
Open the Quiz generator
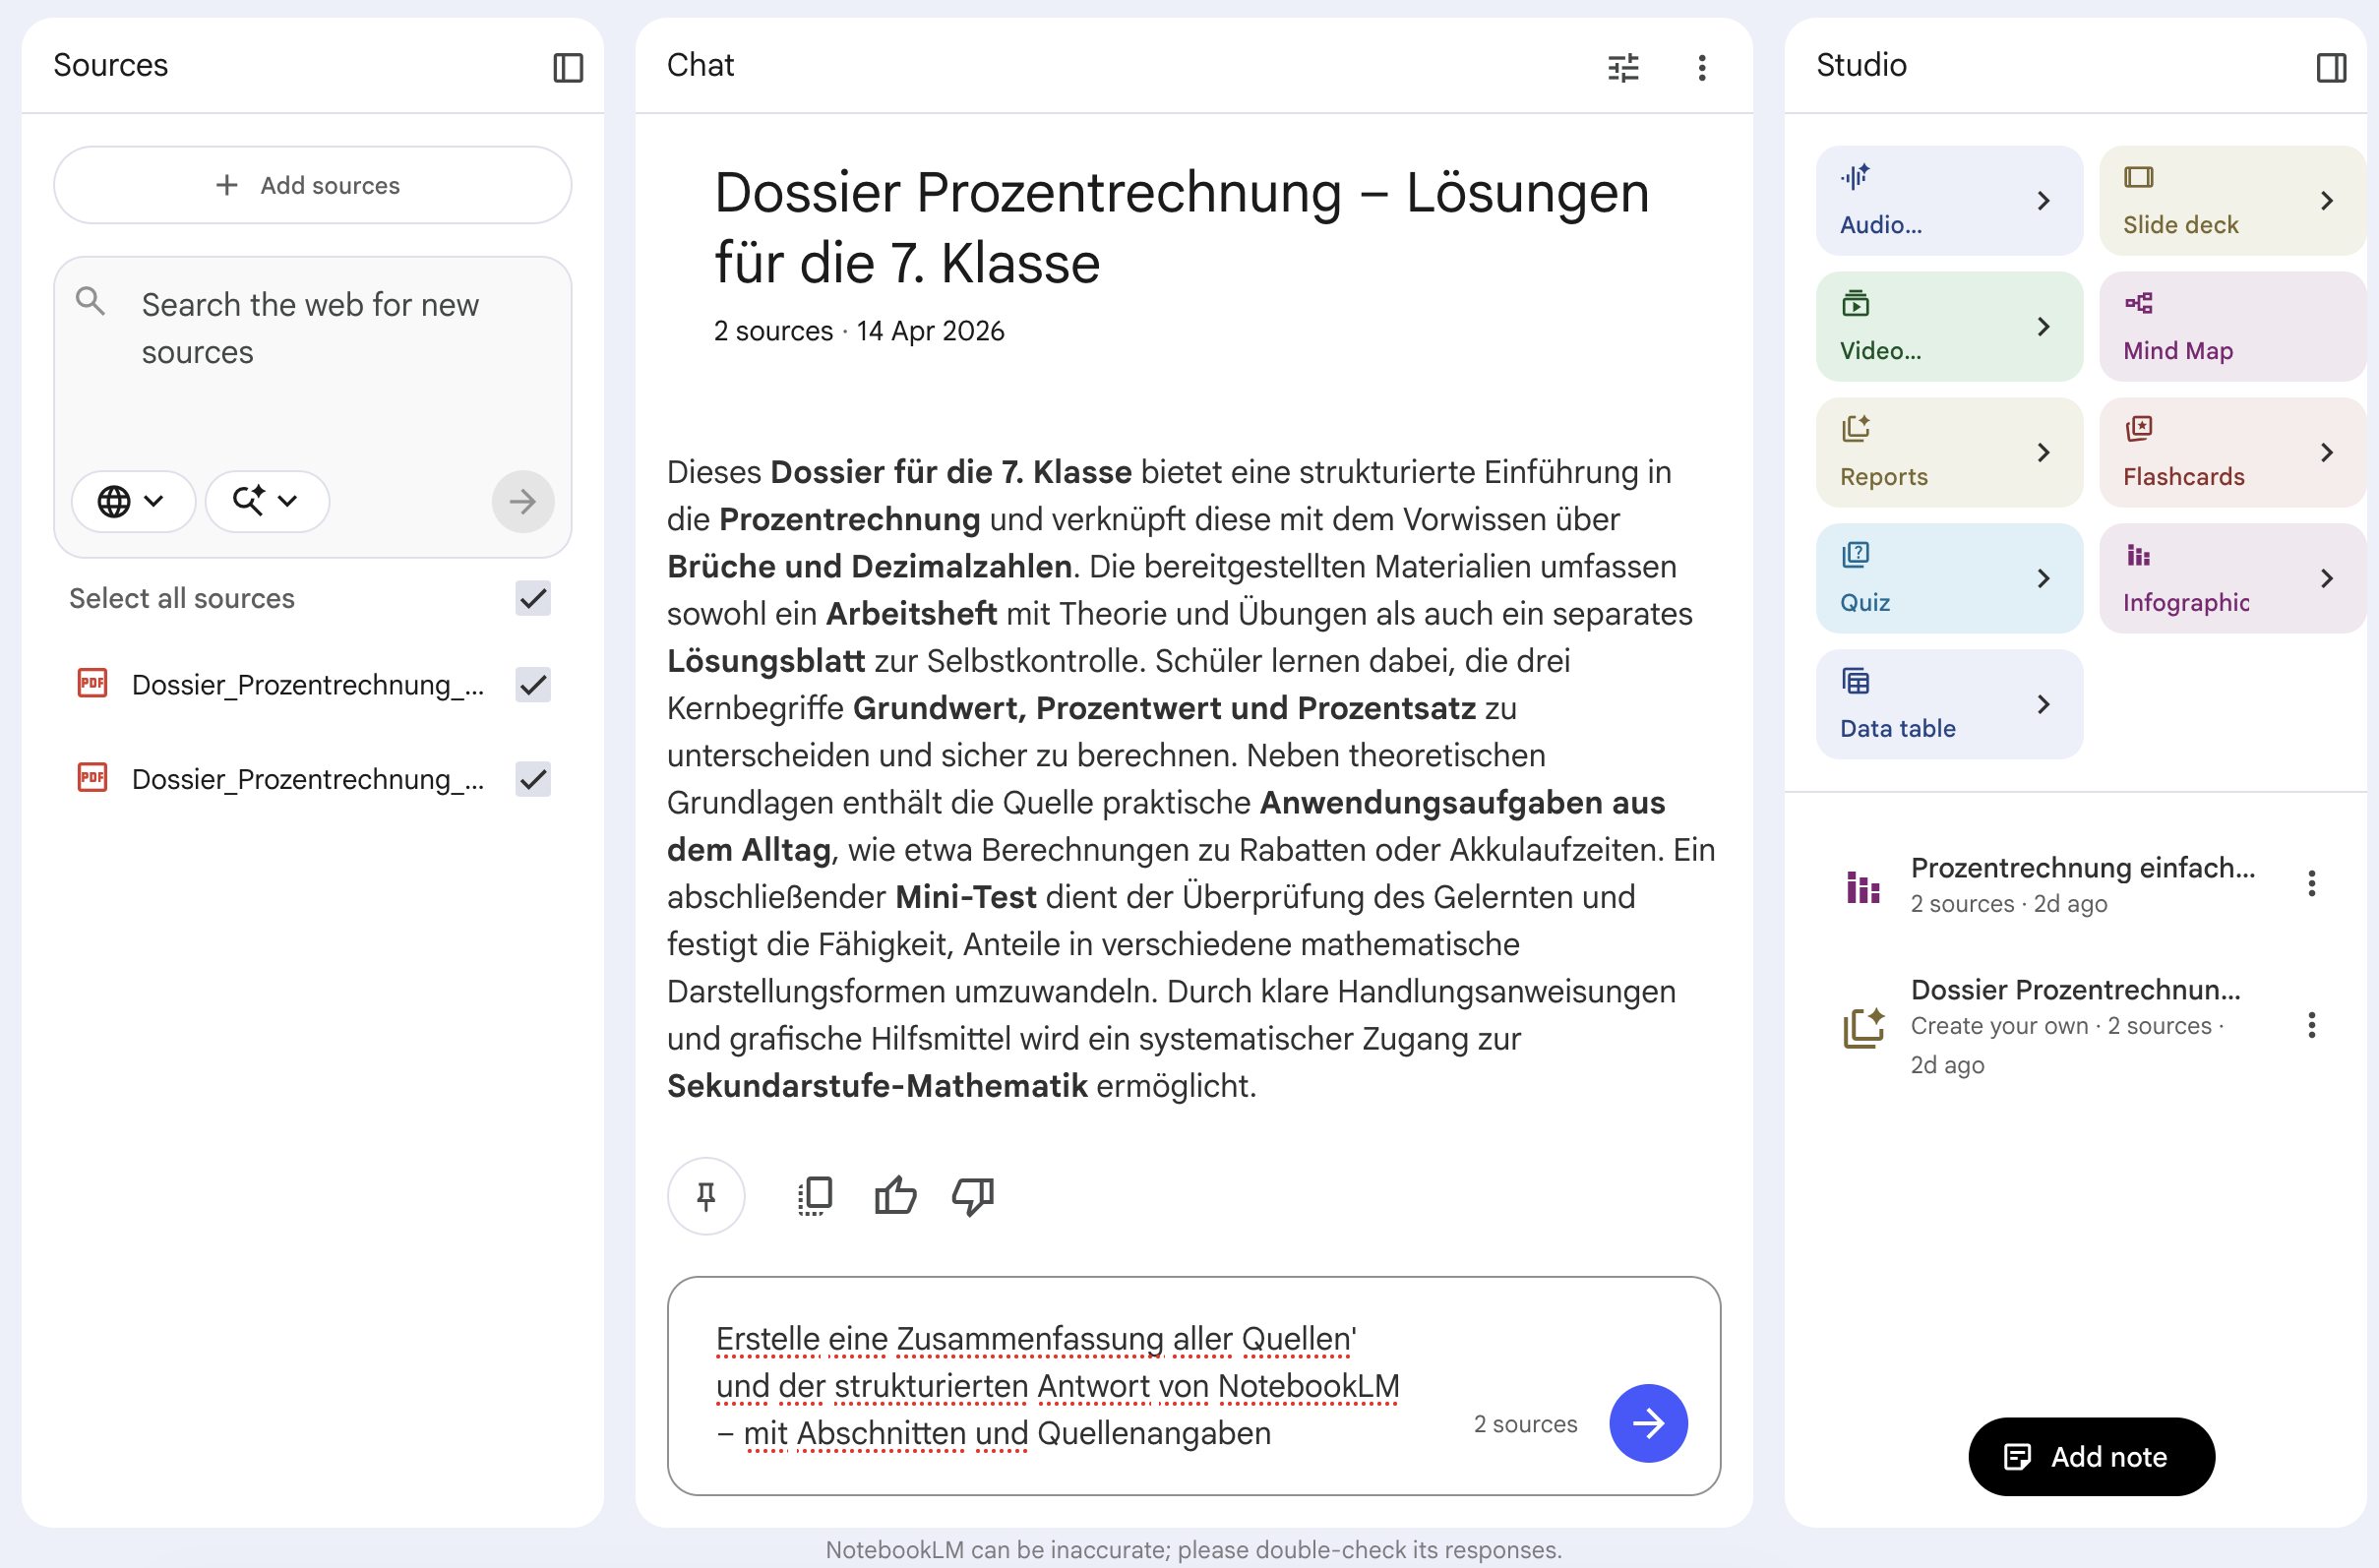(x=1948, y=577)
